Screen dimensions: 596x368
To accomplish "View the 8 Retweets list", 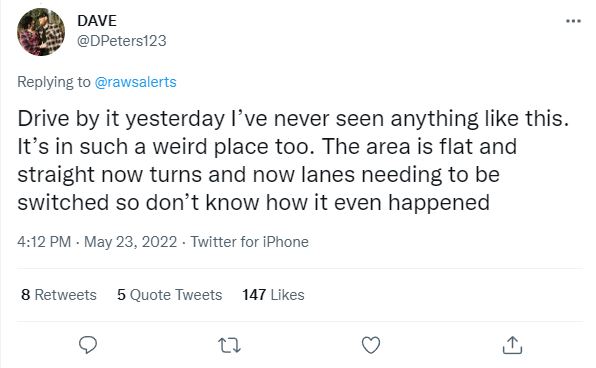I will coord(59,295).
